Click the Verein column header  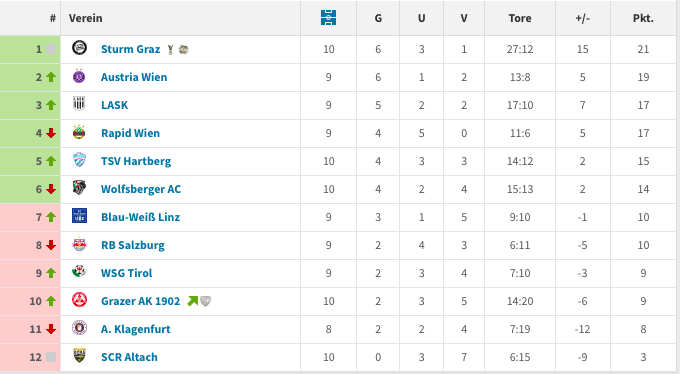click(x=85, y=18)
